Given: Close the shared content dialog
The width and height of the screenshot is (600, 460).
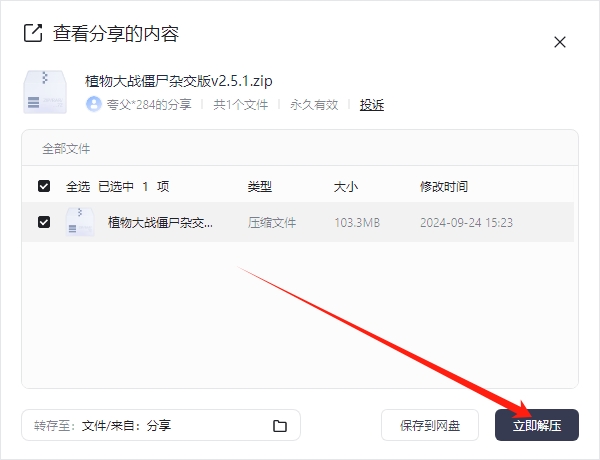Looking at the screenshot, I should tap(560, 42).
